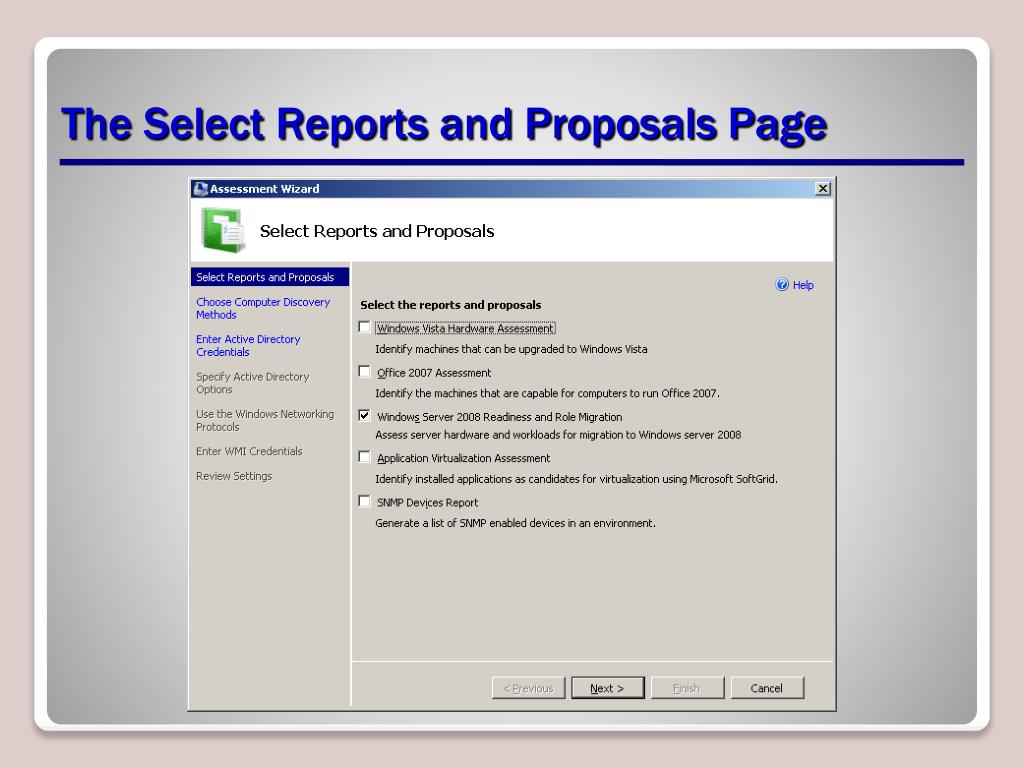Open Use the Windows Networking Protocols step

264,420
